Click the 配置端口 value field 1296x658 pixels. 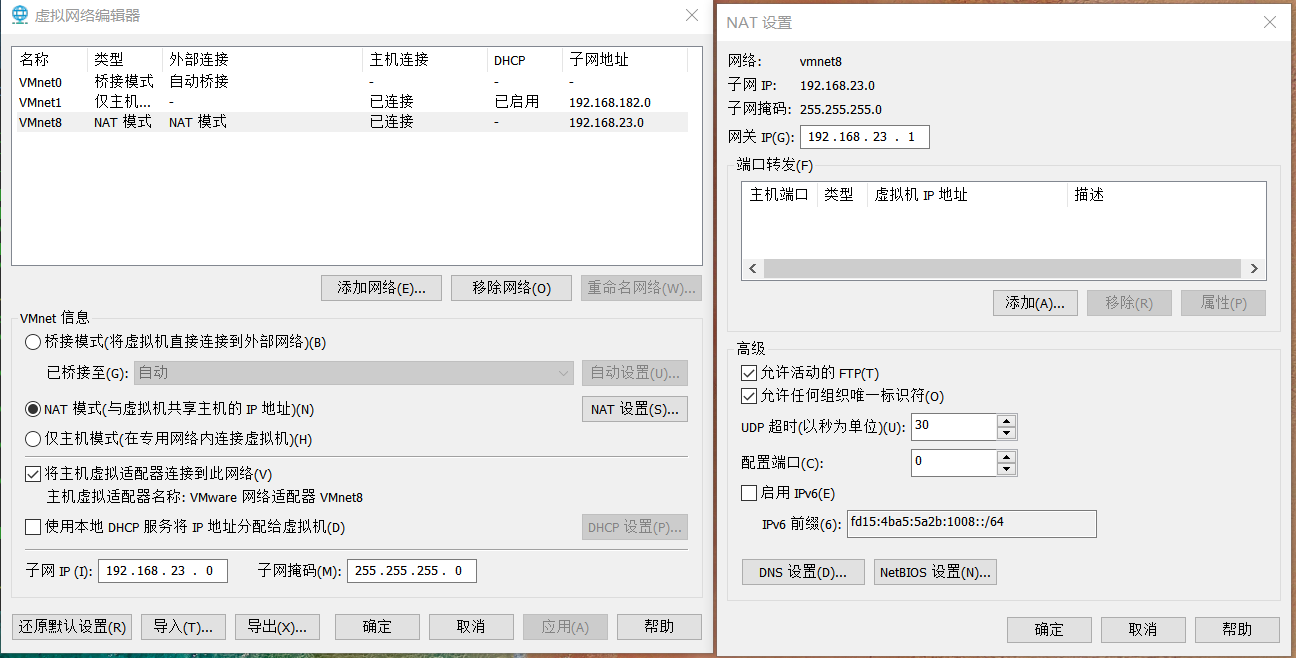coord(954,462)
